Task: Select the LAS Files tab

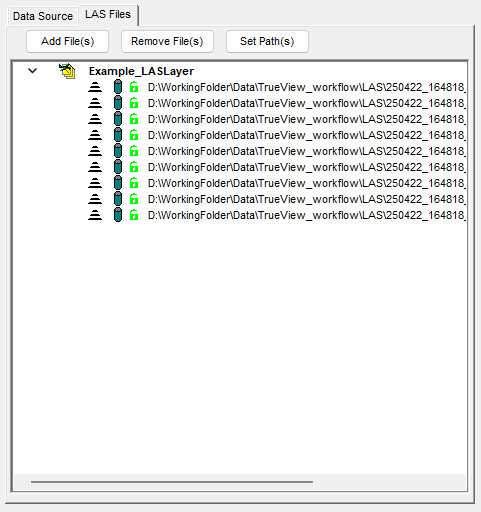Action: pyautogui.click(x=108, y=14)
